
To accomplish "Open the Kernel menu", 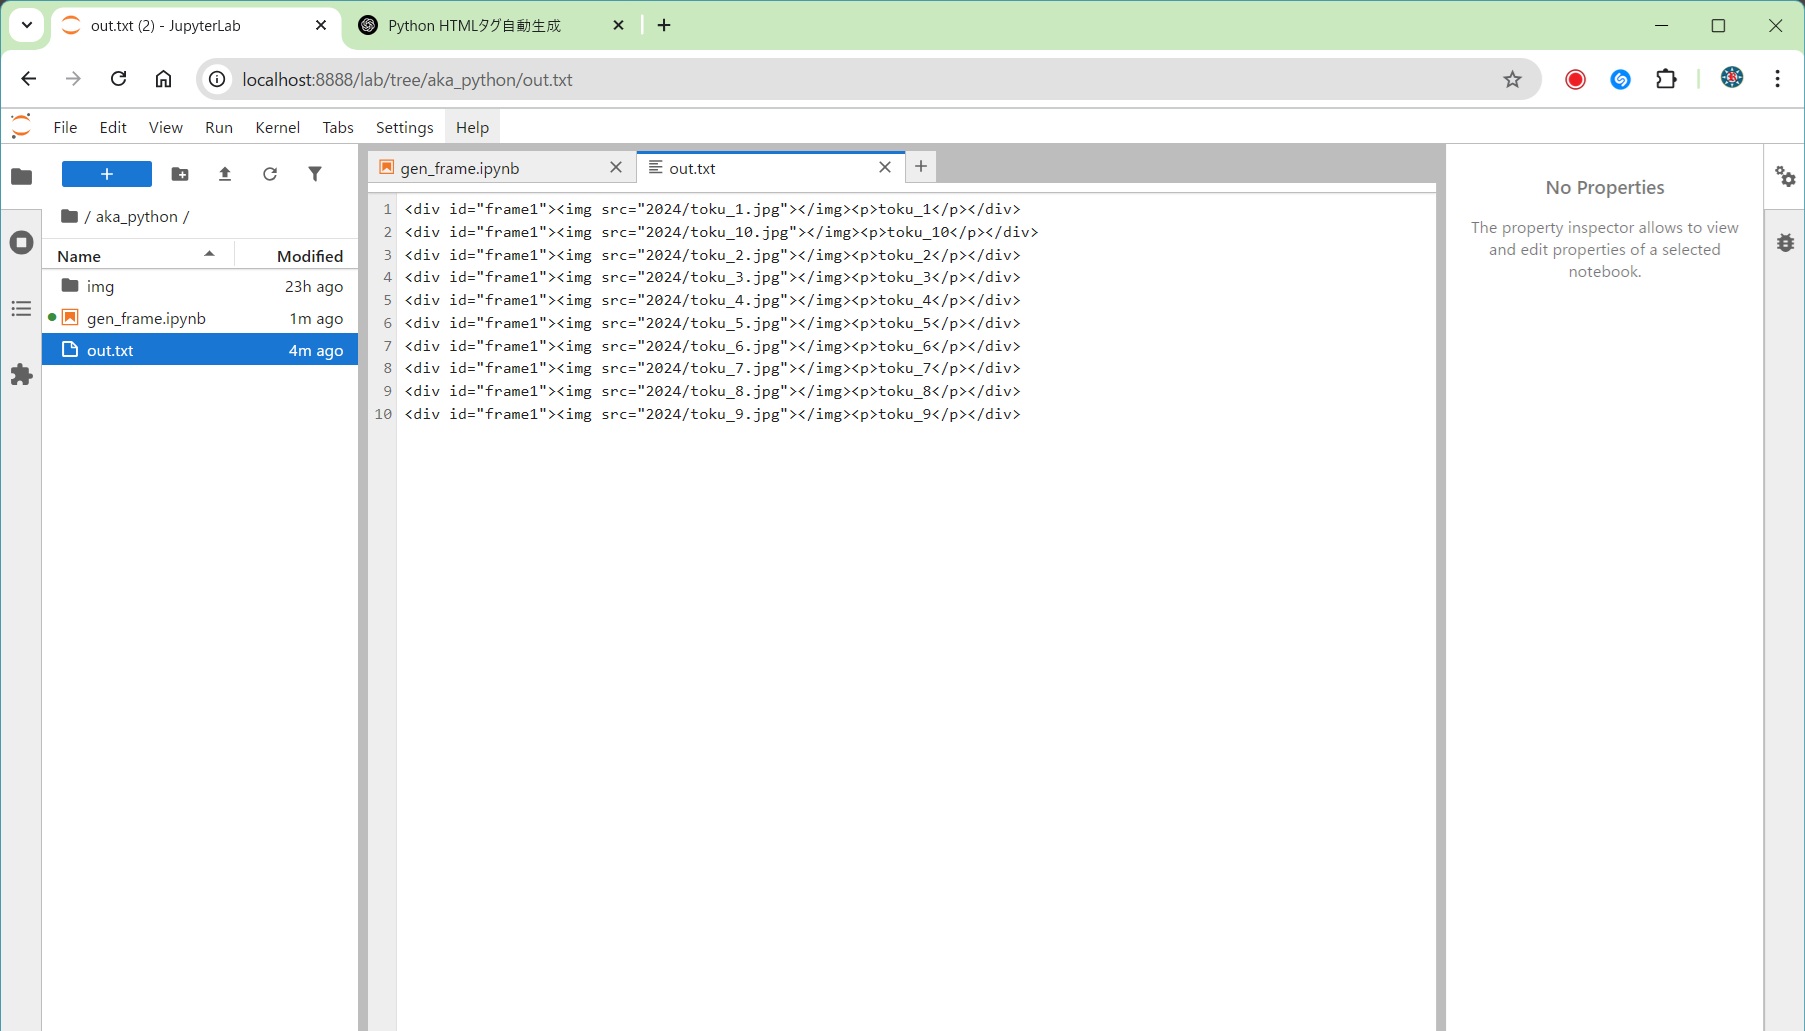I will [277, 127].
